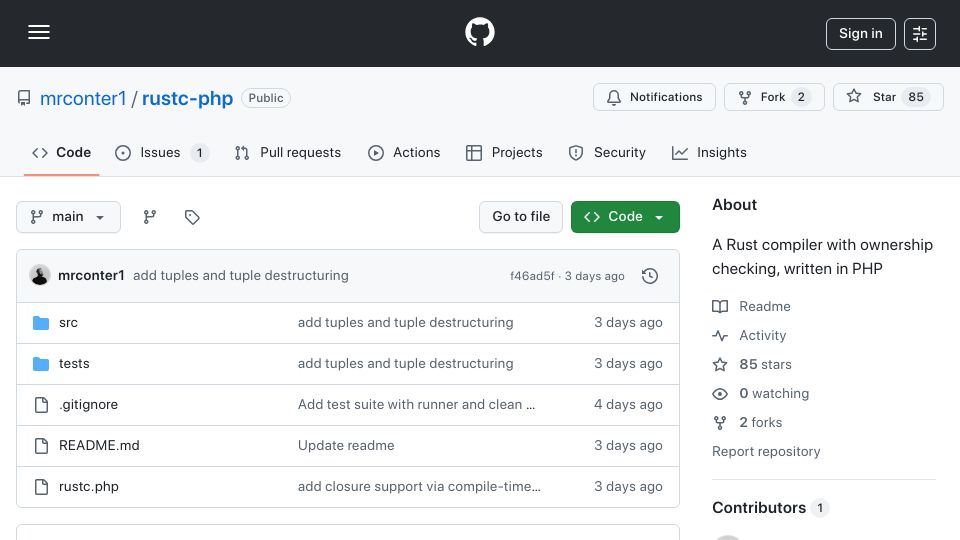
Task: Open the .gitignore file
Action: [x=88, y=405]
